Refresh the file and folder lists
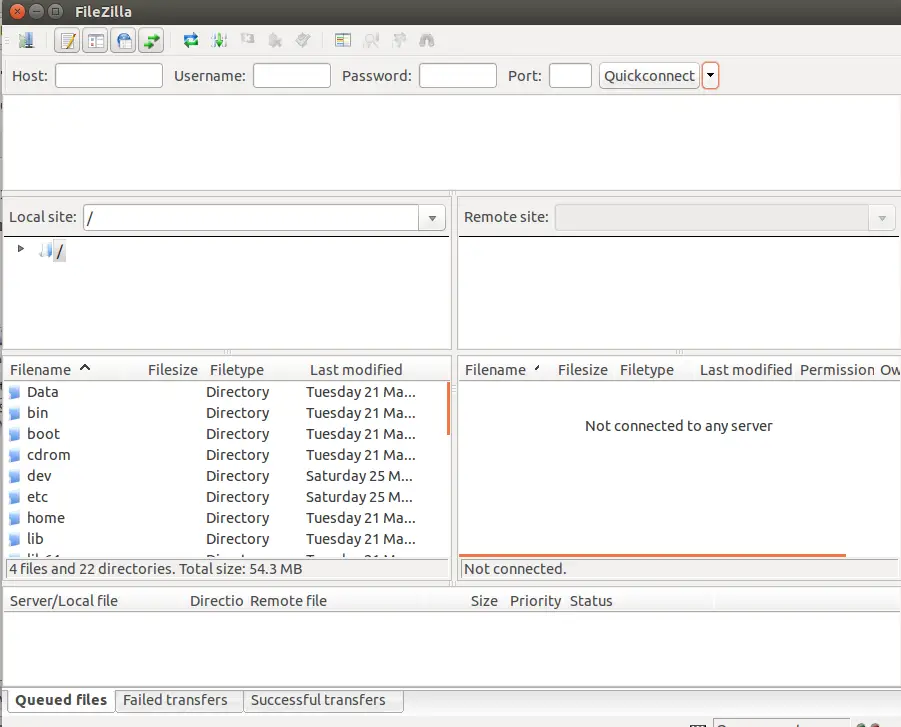 pyautogui.click(x=191, y=40)
